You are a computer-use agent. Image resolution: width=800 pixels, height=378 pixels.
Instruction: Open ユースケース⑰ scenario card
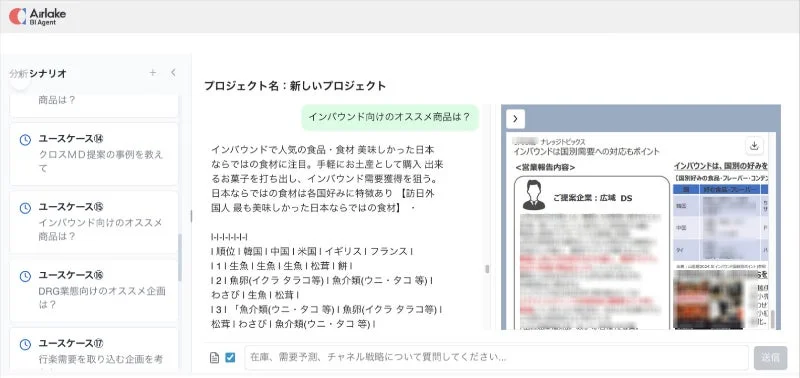click(x=94, y=348)
